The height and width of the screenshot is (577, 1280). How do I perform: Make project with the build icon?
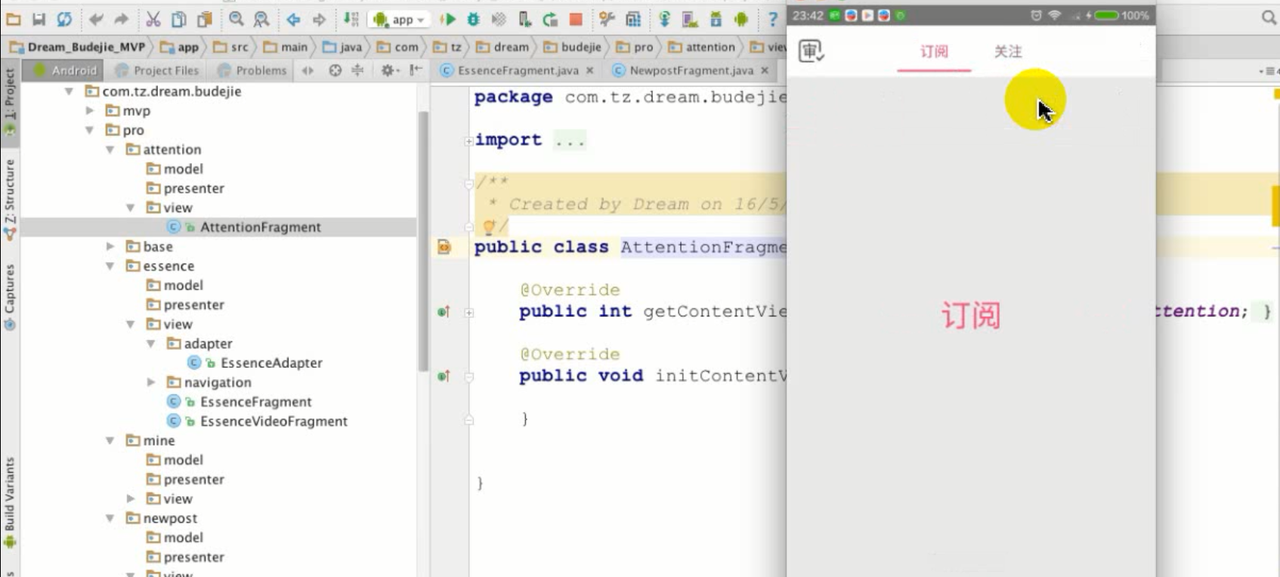[351, 19]
